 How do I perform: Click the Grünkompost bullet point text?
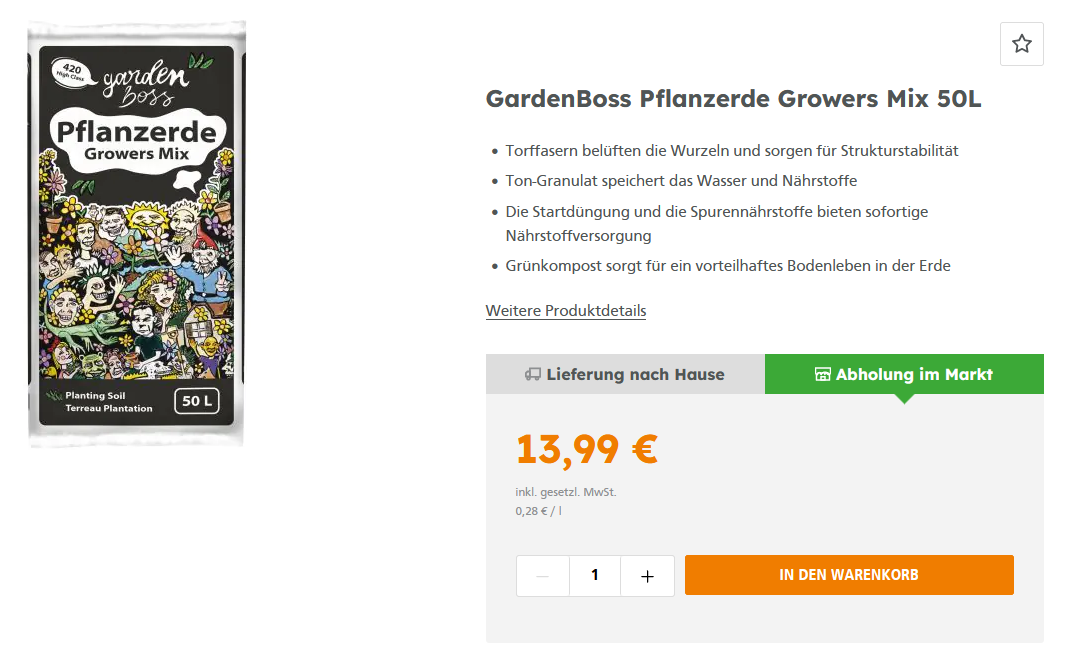(x=728, y=266)
